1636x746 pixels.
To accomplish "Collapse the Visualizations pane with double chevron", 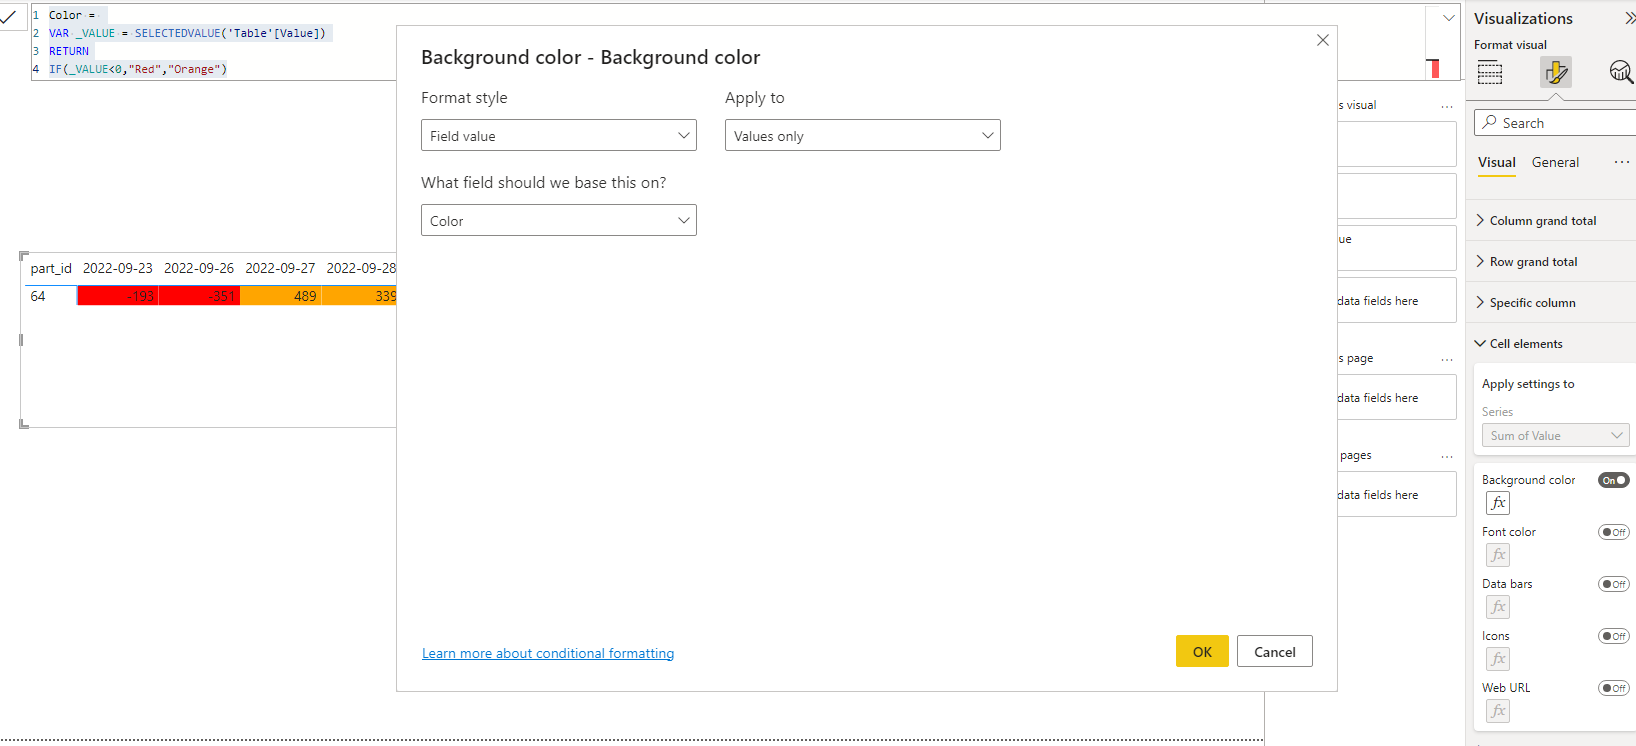I will tap(1629, 18).
